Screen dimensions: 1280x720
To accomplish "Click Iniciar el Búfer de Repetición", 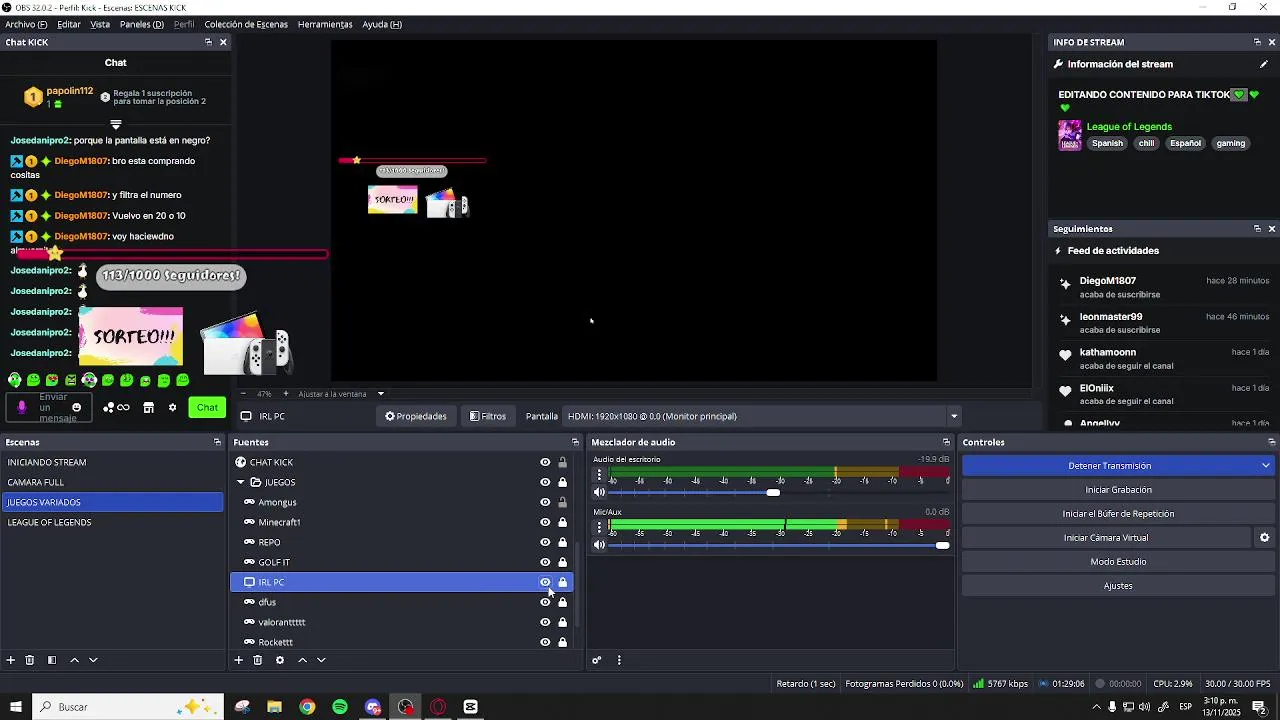I will pyautogui.click(x=1118, y=514).
